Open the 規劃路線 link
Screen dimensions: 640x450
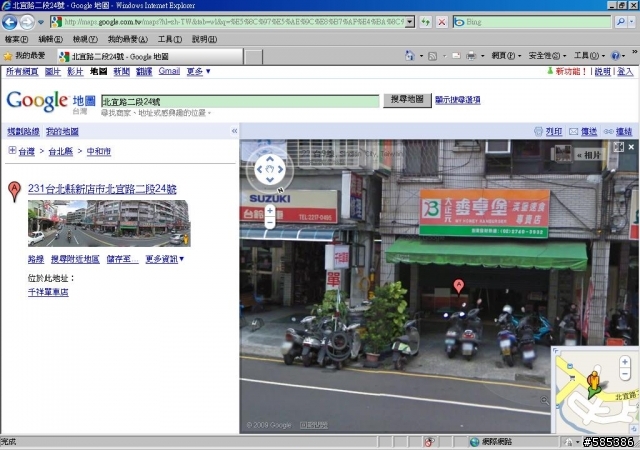click(x=23, y=131)
